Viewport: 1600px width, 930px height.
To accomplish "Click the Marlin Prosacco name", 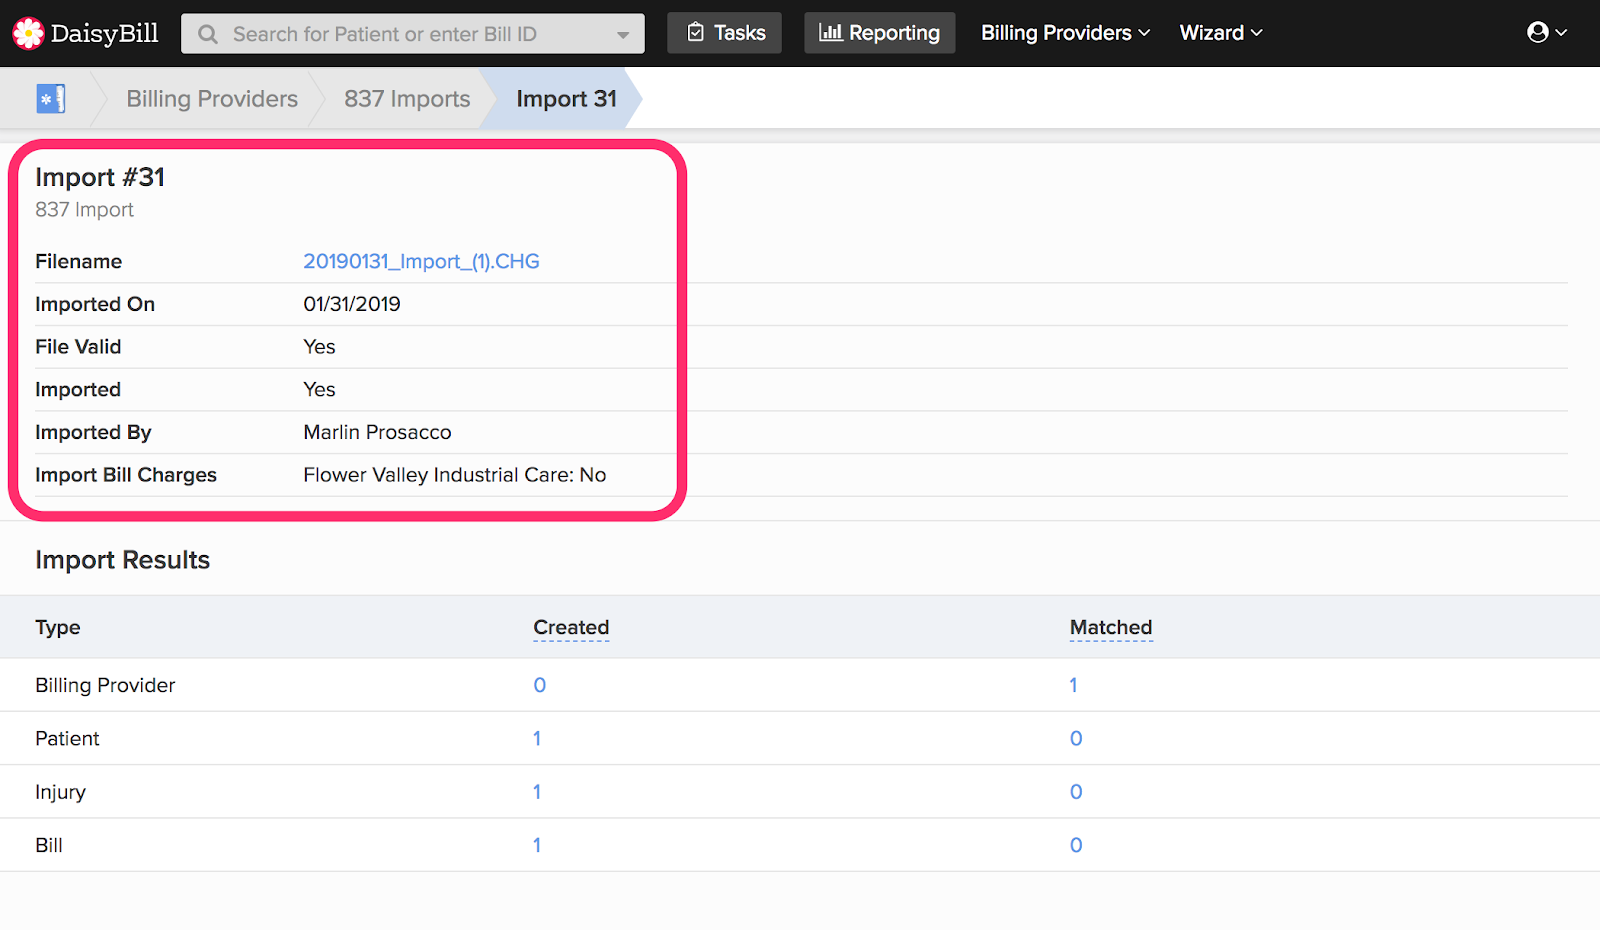I will pyautogui.click(x=377, y=432).
